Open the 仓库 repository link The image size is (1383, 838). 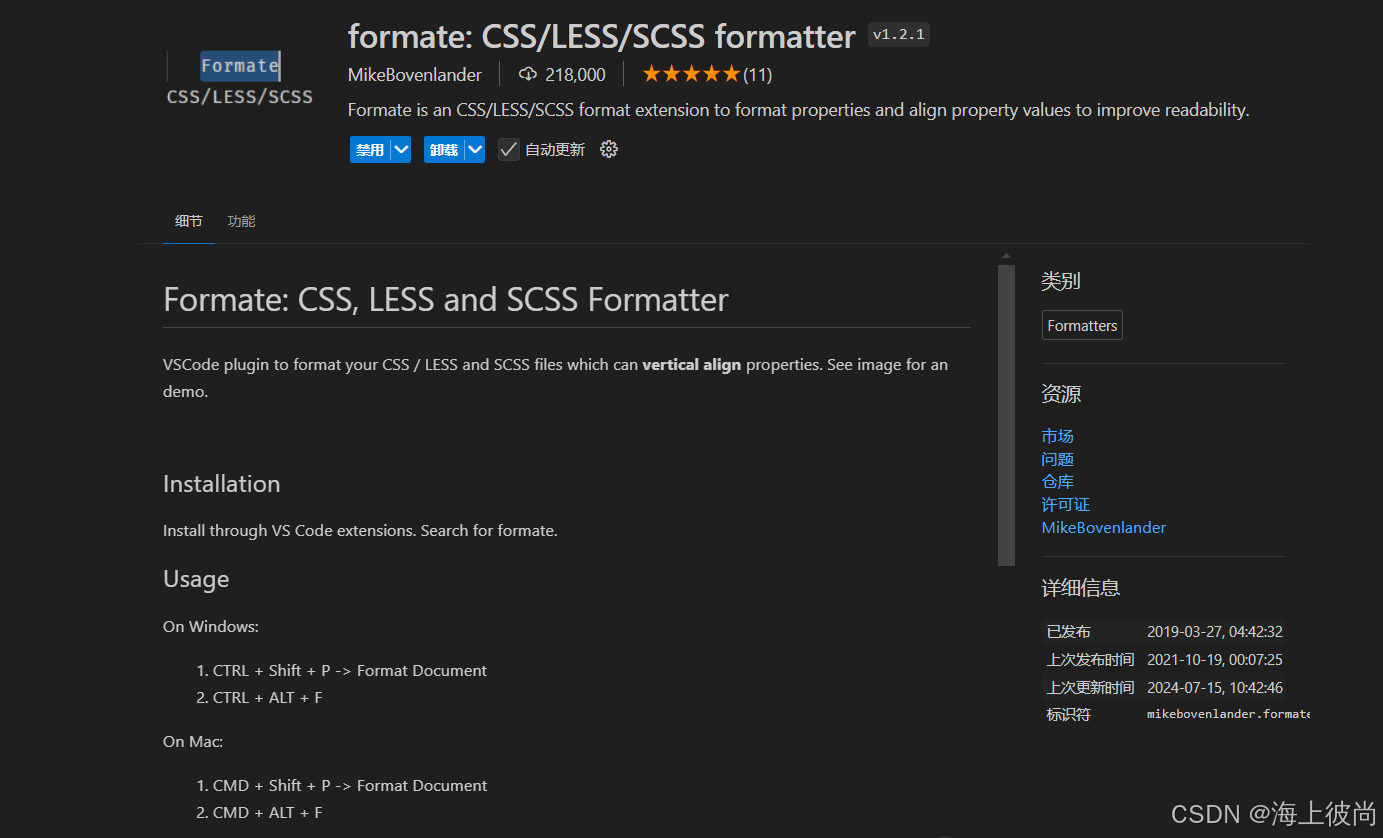(1057, 482)
